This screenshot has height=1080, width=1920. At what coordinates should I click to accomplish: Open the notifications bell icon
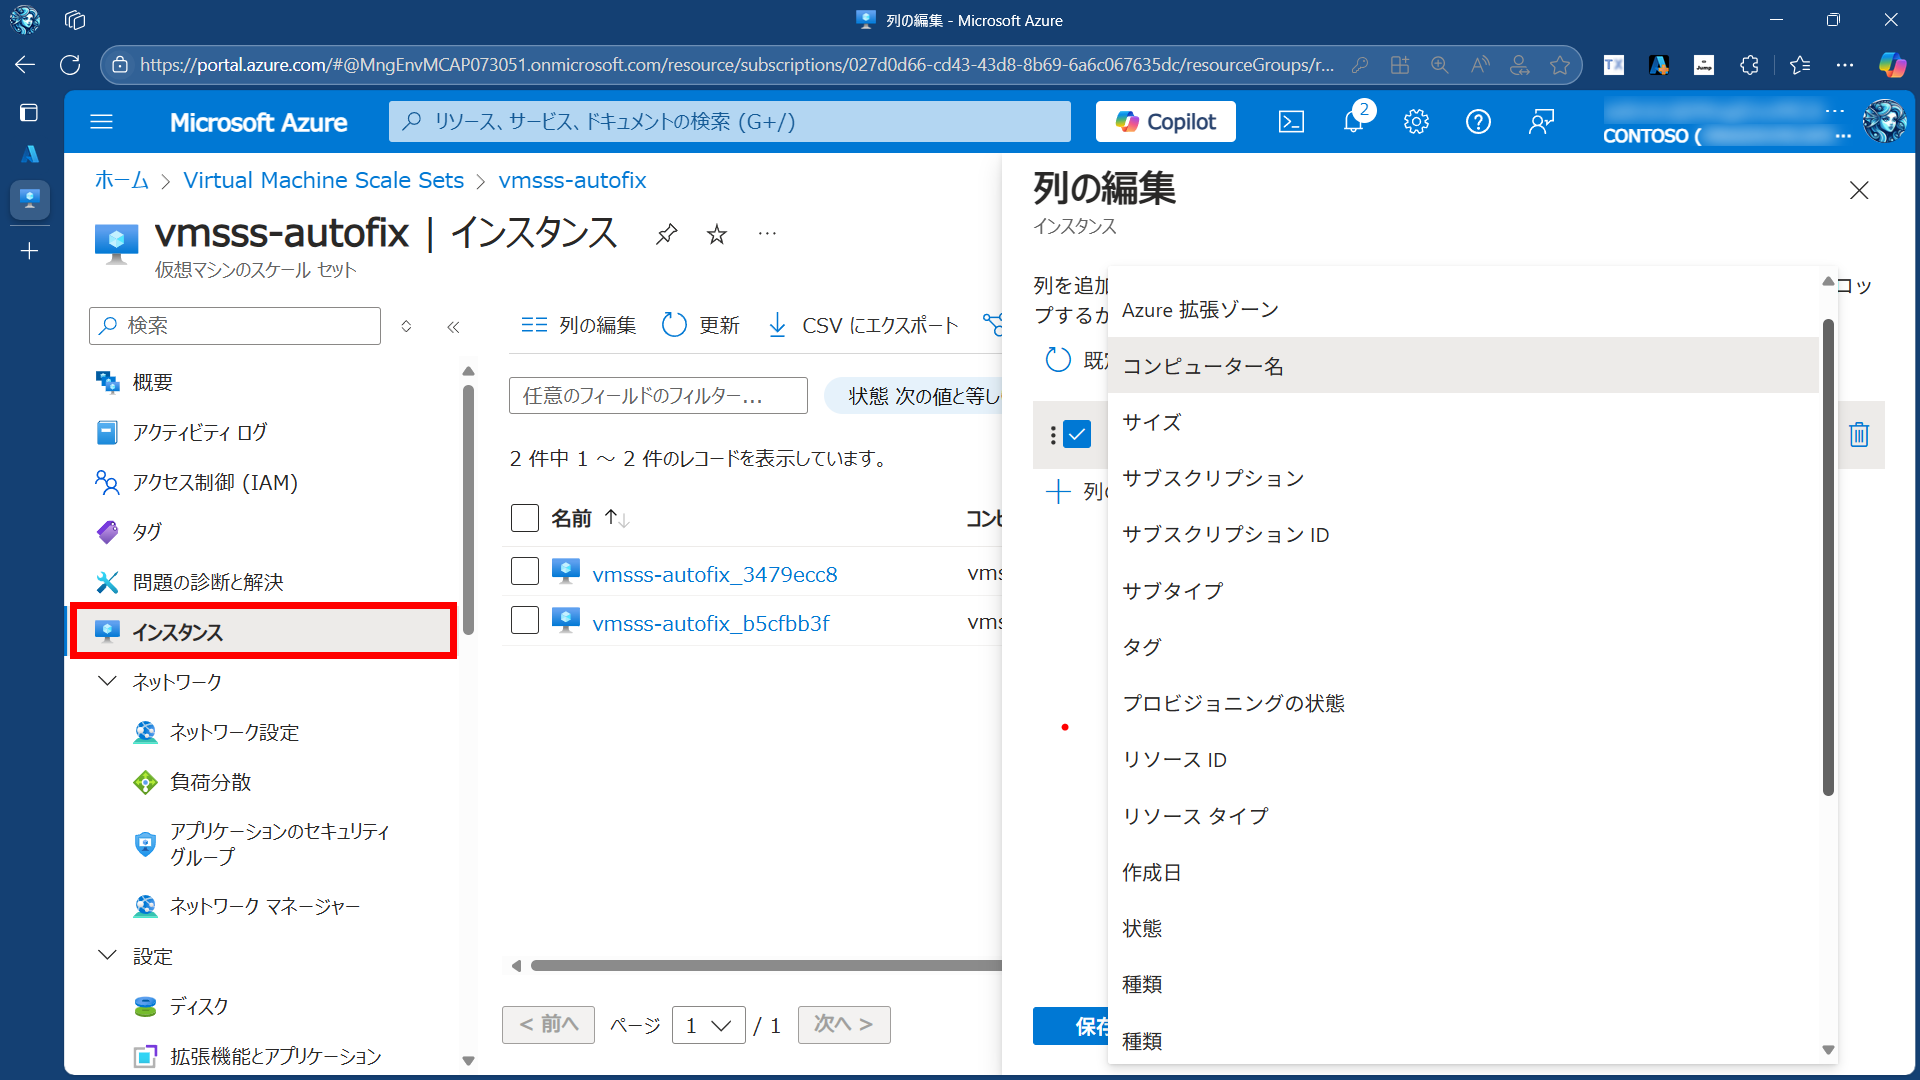tap(1353, 122)
